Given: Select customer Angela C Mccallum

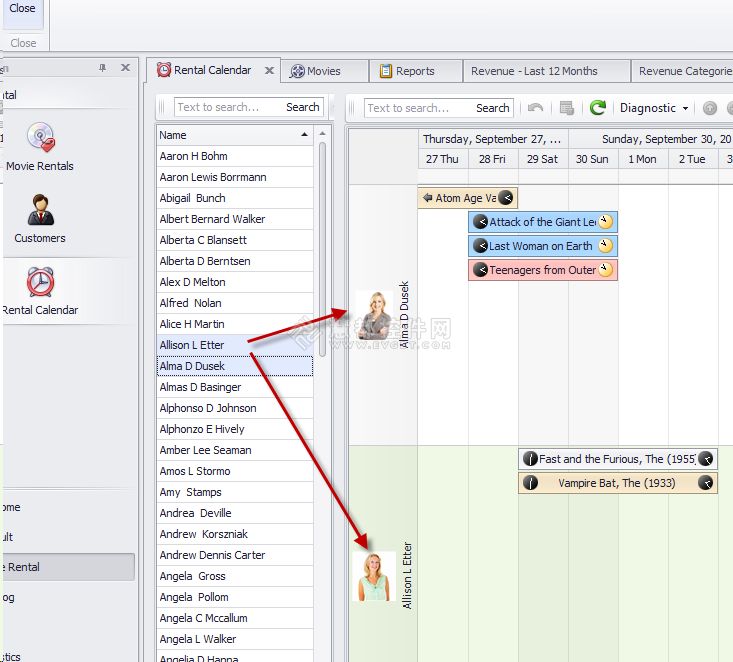Looking at the screenshot, I should [x=235, y=618].
